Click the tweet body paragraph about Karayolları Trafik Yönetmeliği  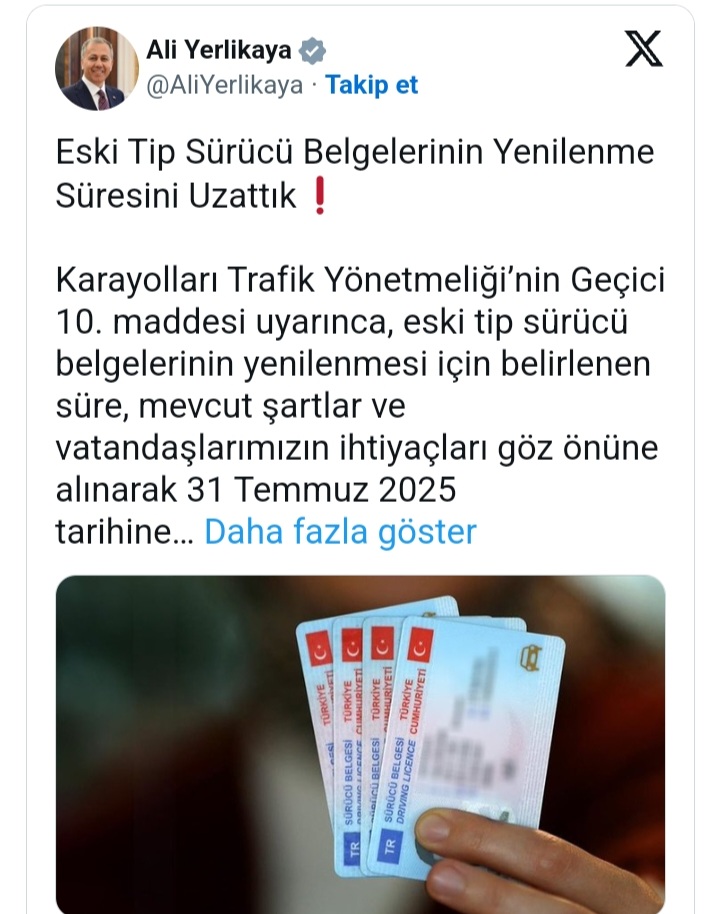(360, 406)
